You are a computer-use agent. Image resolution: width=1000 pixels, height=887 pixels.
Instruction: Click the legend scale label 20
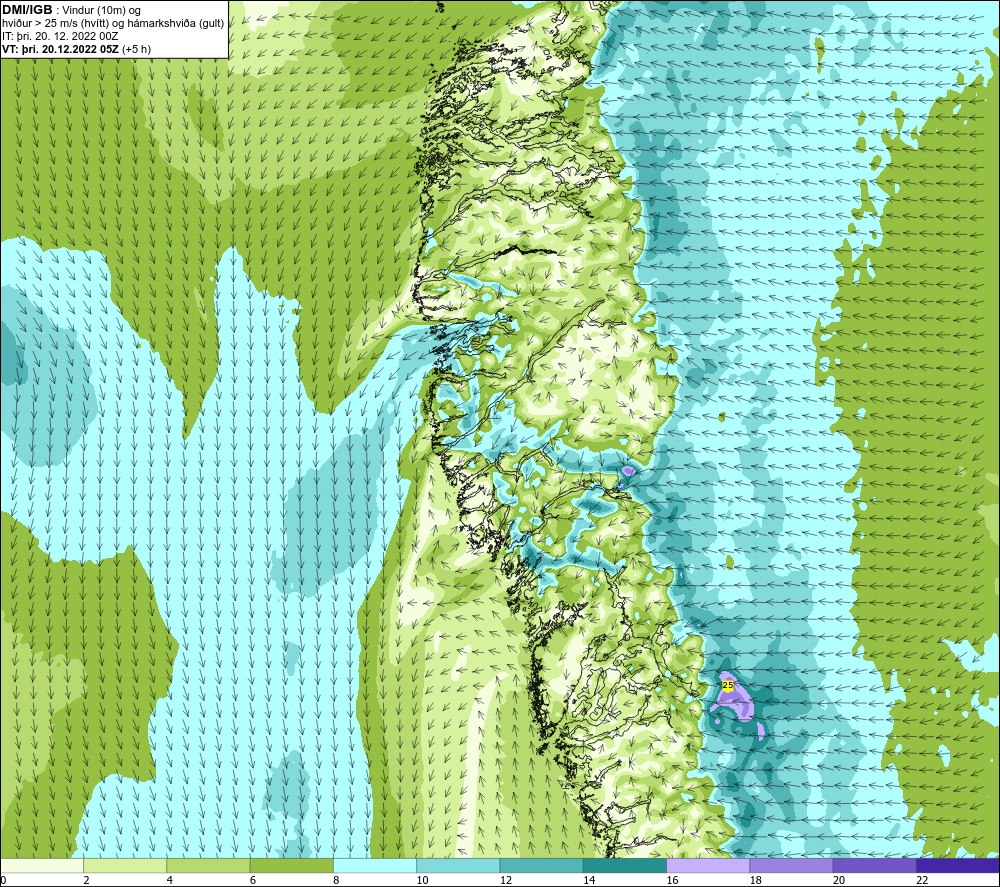pos(839,881)
